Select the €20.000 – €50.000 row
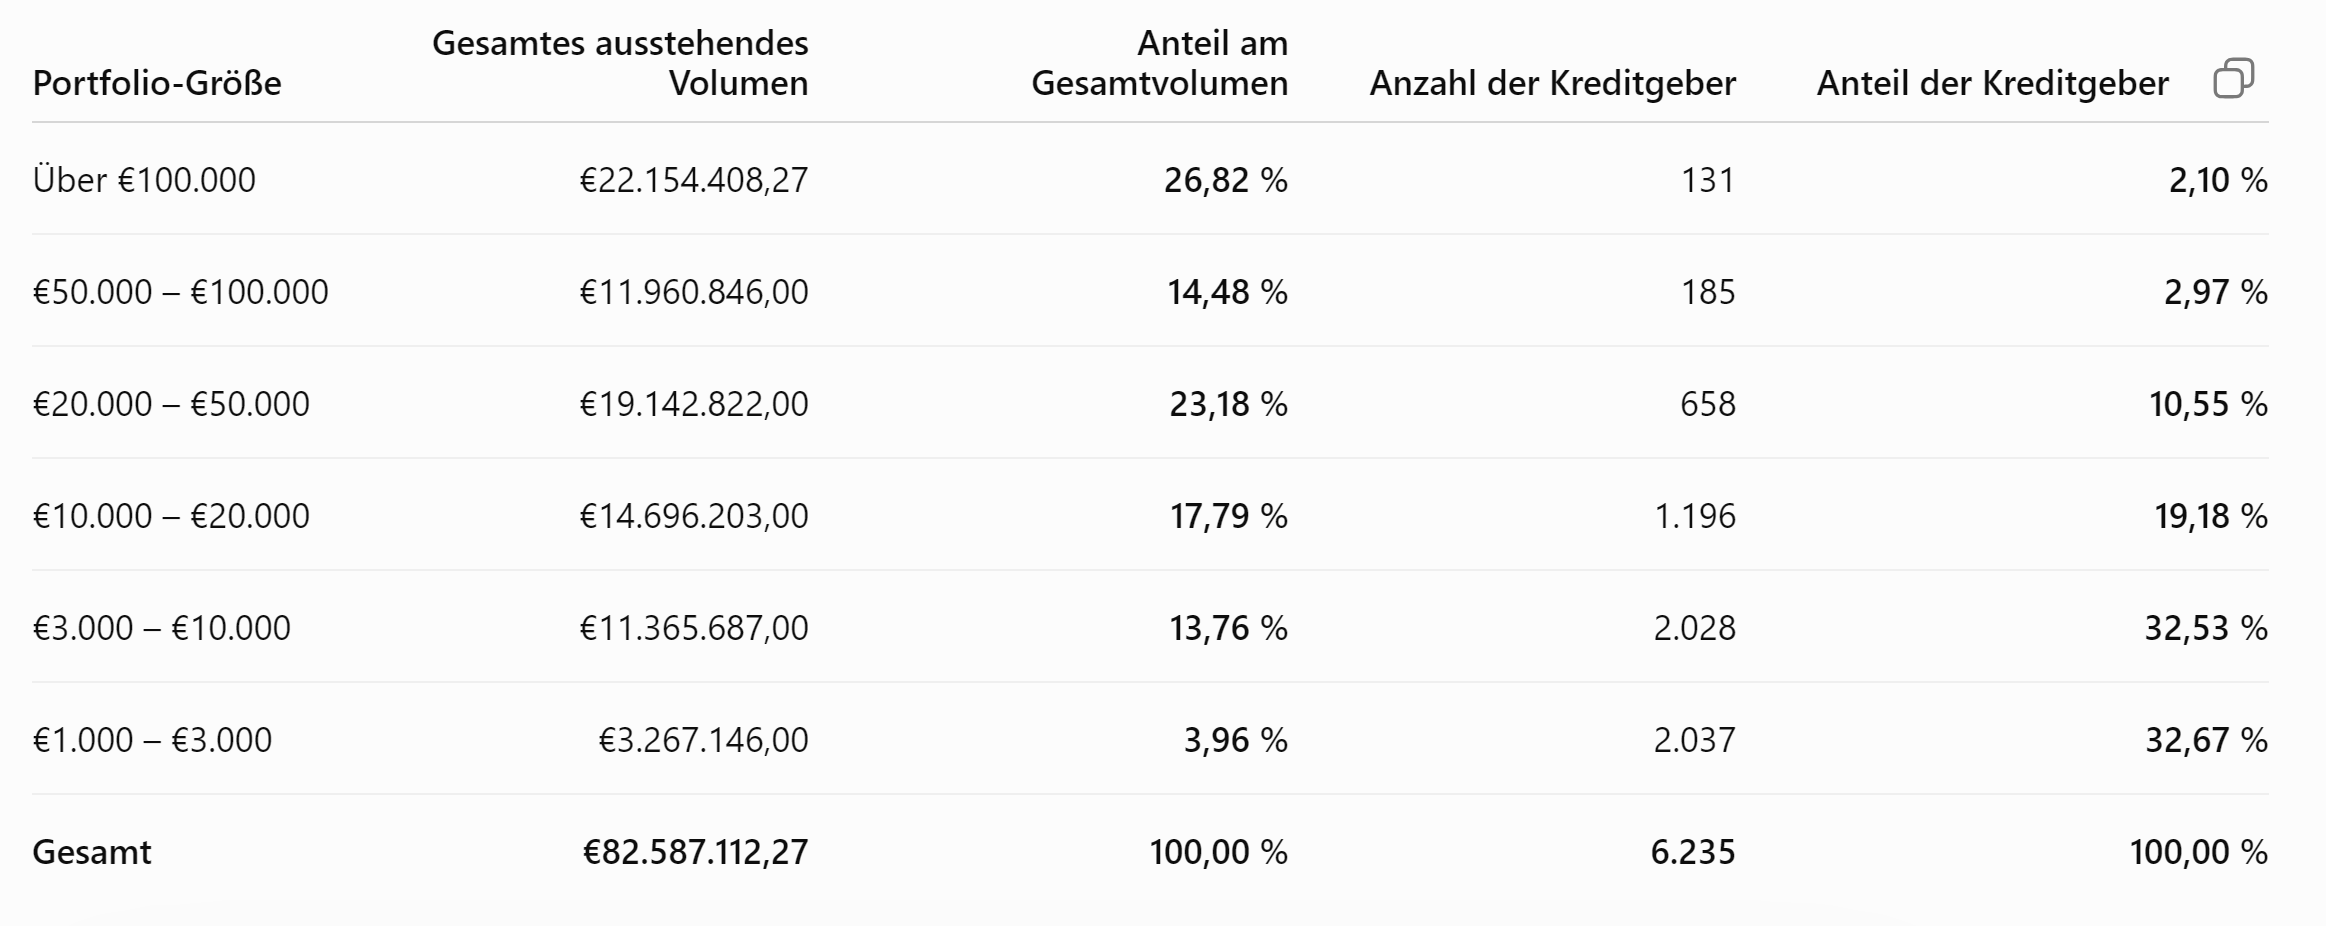Image resolution: width=2326 pixels, height=926 pixels. coord(1150,404)
